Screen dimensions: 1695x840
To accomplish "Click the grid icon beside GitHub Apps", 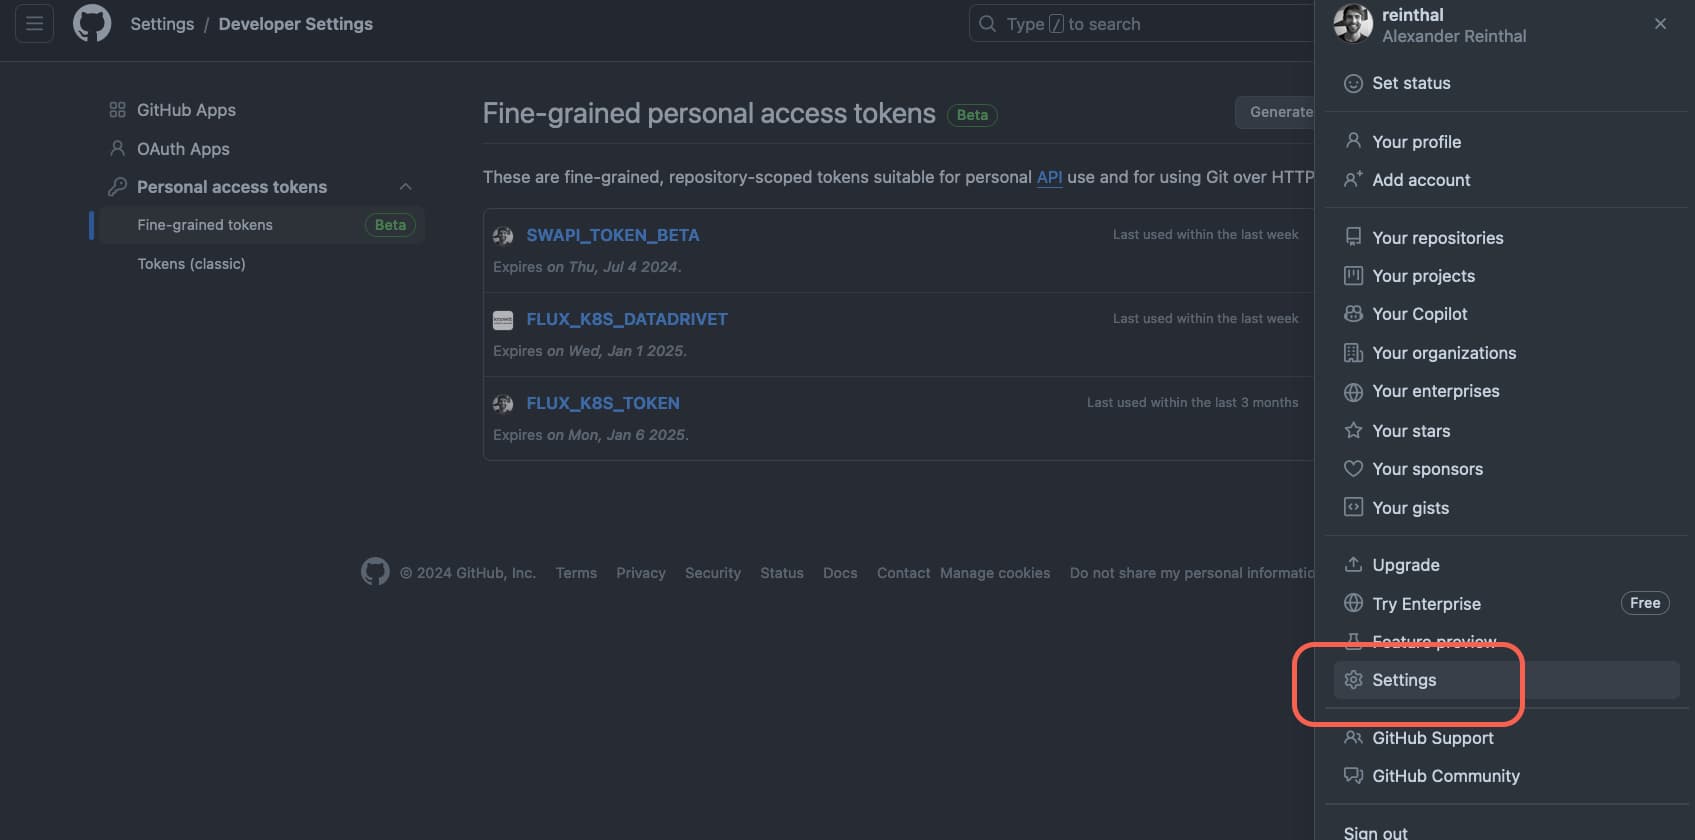I will pyautogui.click(x=117, y=110).
